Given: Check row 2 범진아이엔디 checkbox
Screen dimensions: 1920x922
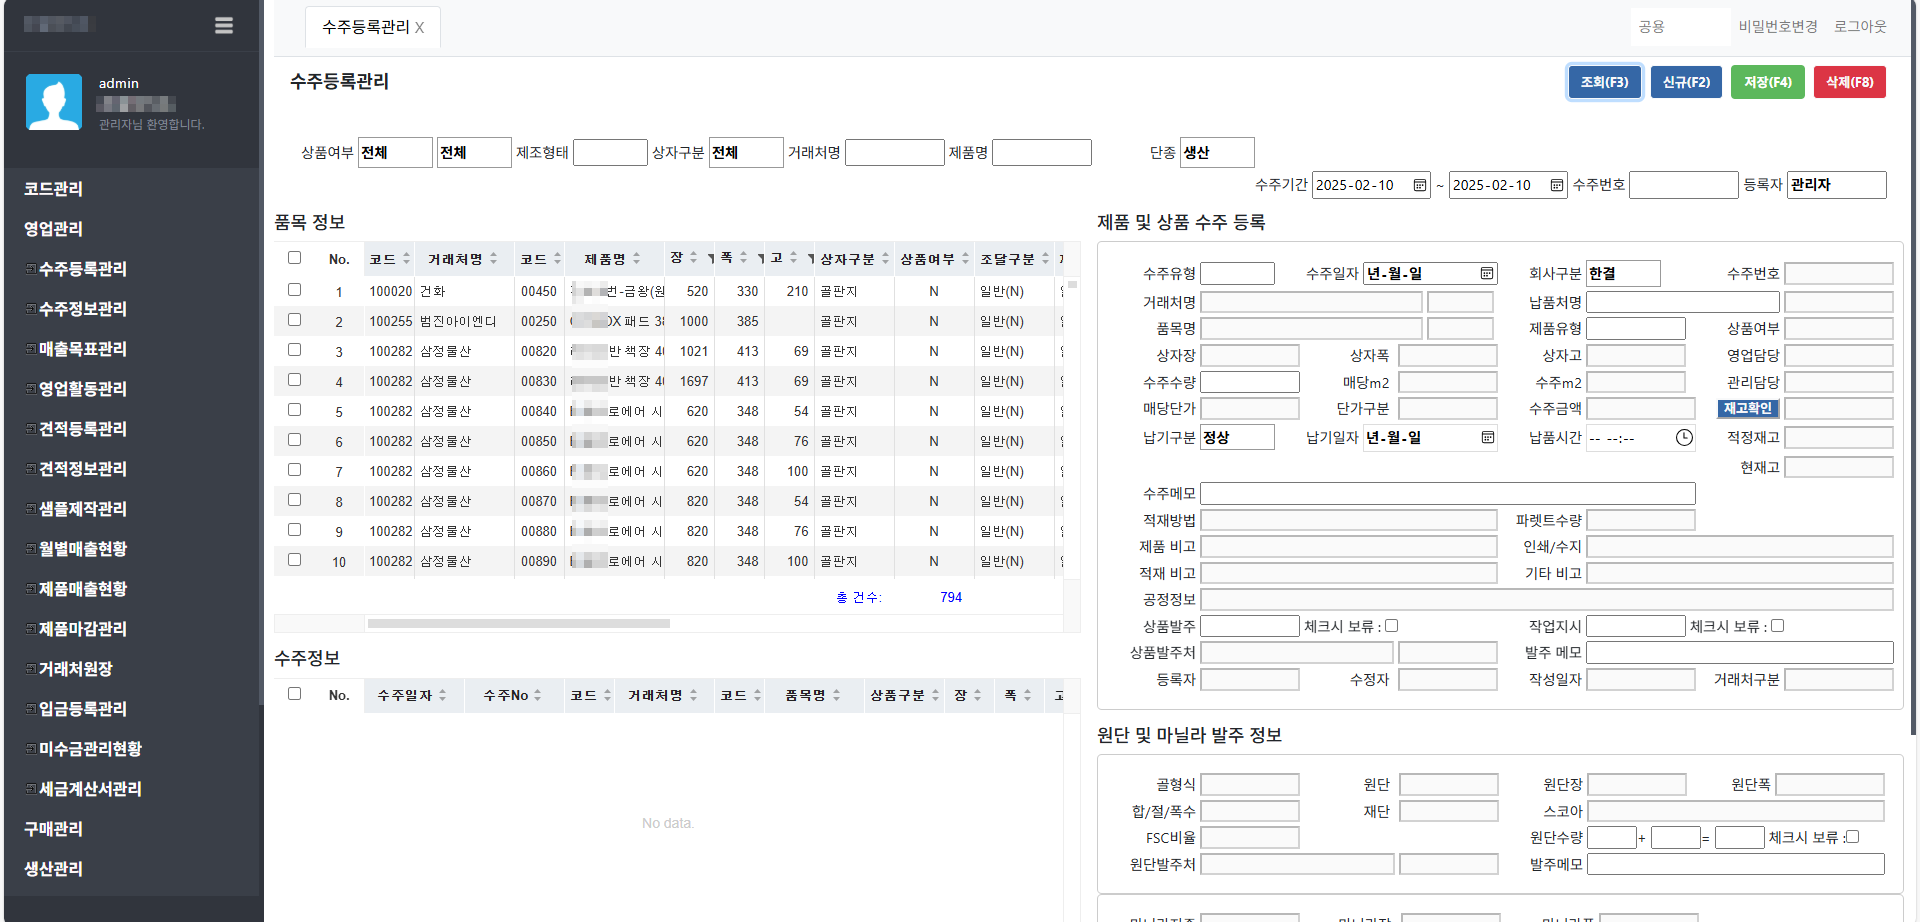Looking at the screenshot, I should click(294, 320).
